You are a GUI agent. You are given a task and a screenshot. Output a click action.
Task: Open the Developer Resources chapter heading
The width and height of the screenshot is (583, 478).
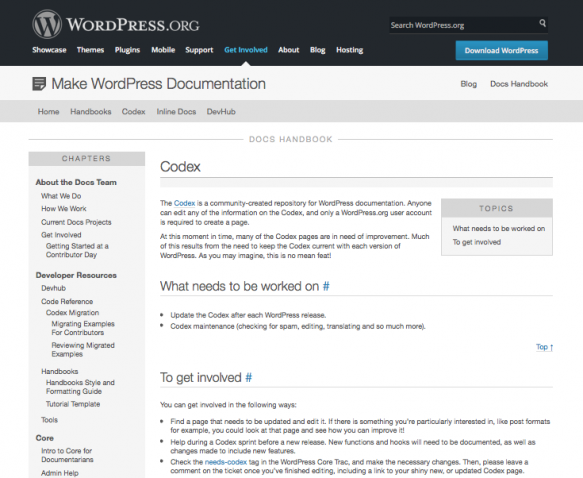pyautogui.click(x=76, y=275)
